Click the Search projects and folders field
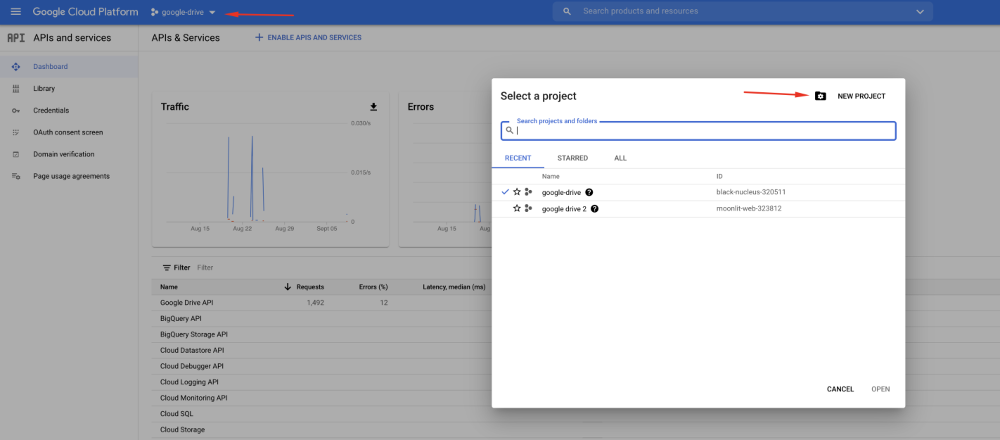The image size is (1000, 440). 698,131
